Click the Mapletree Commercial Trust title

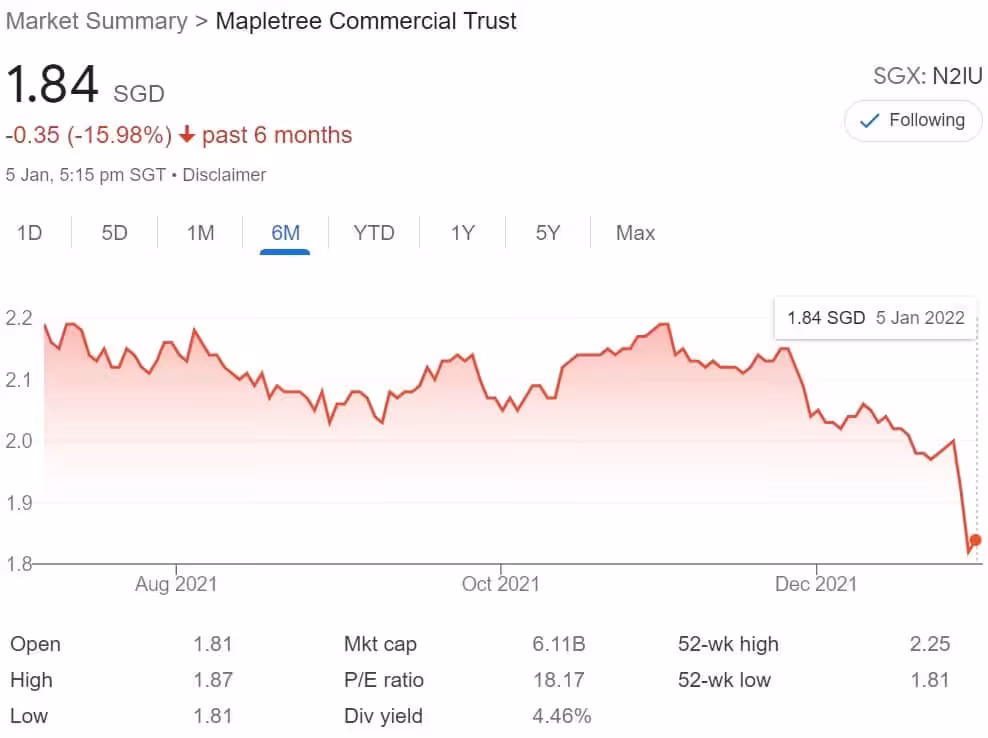(367, 21)
